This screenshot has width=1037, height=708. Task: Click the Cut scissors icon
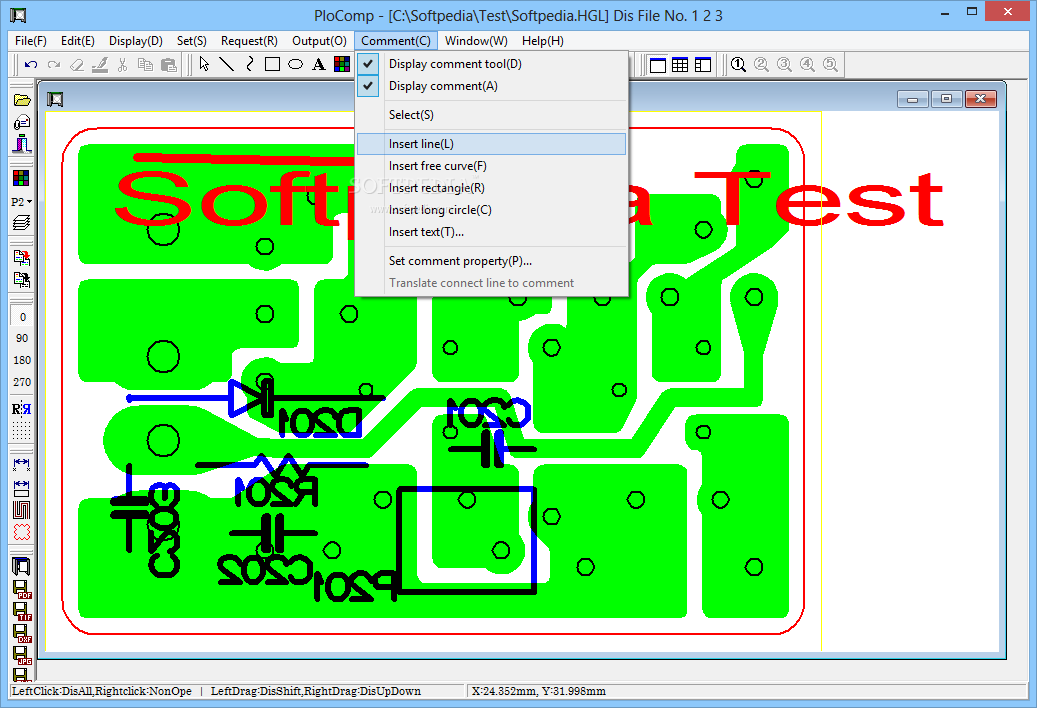(x=122, y=65)
